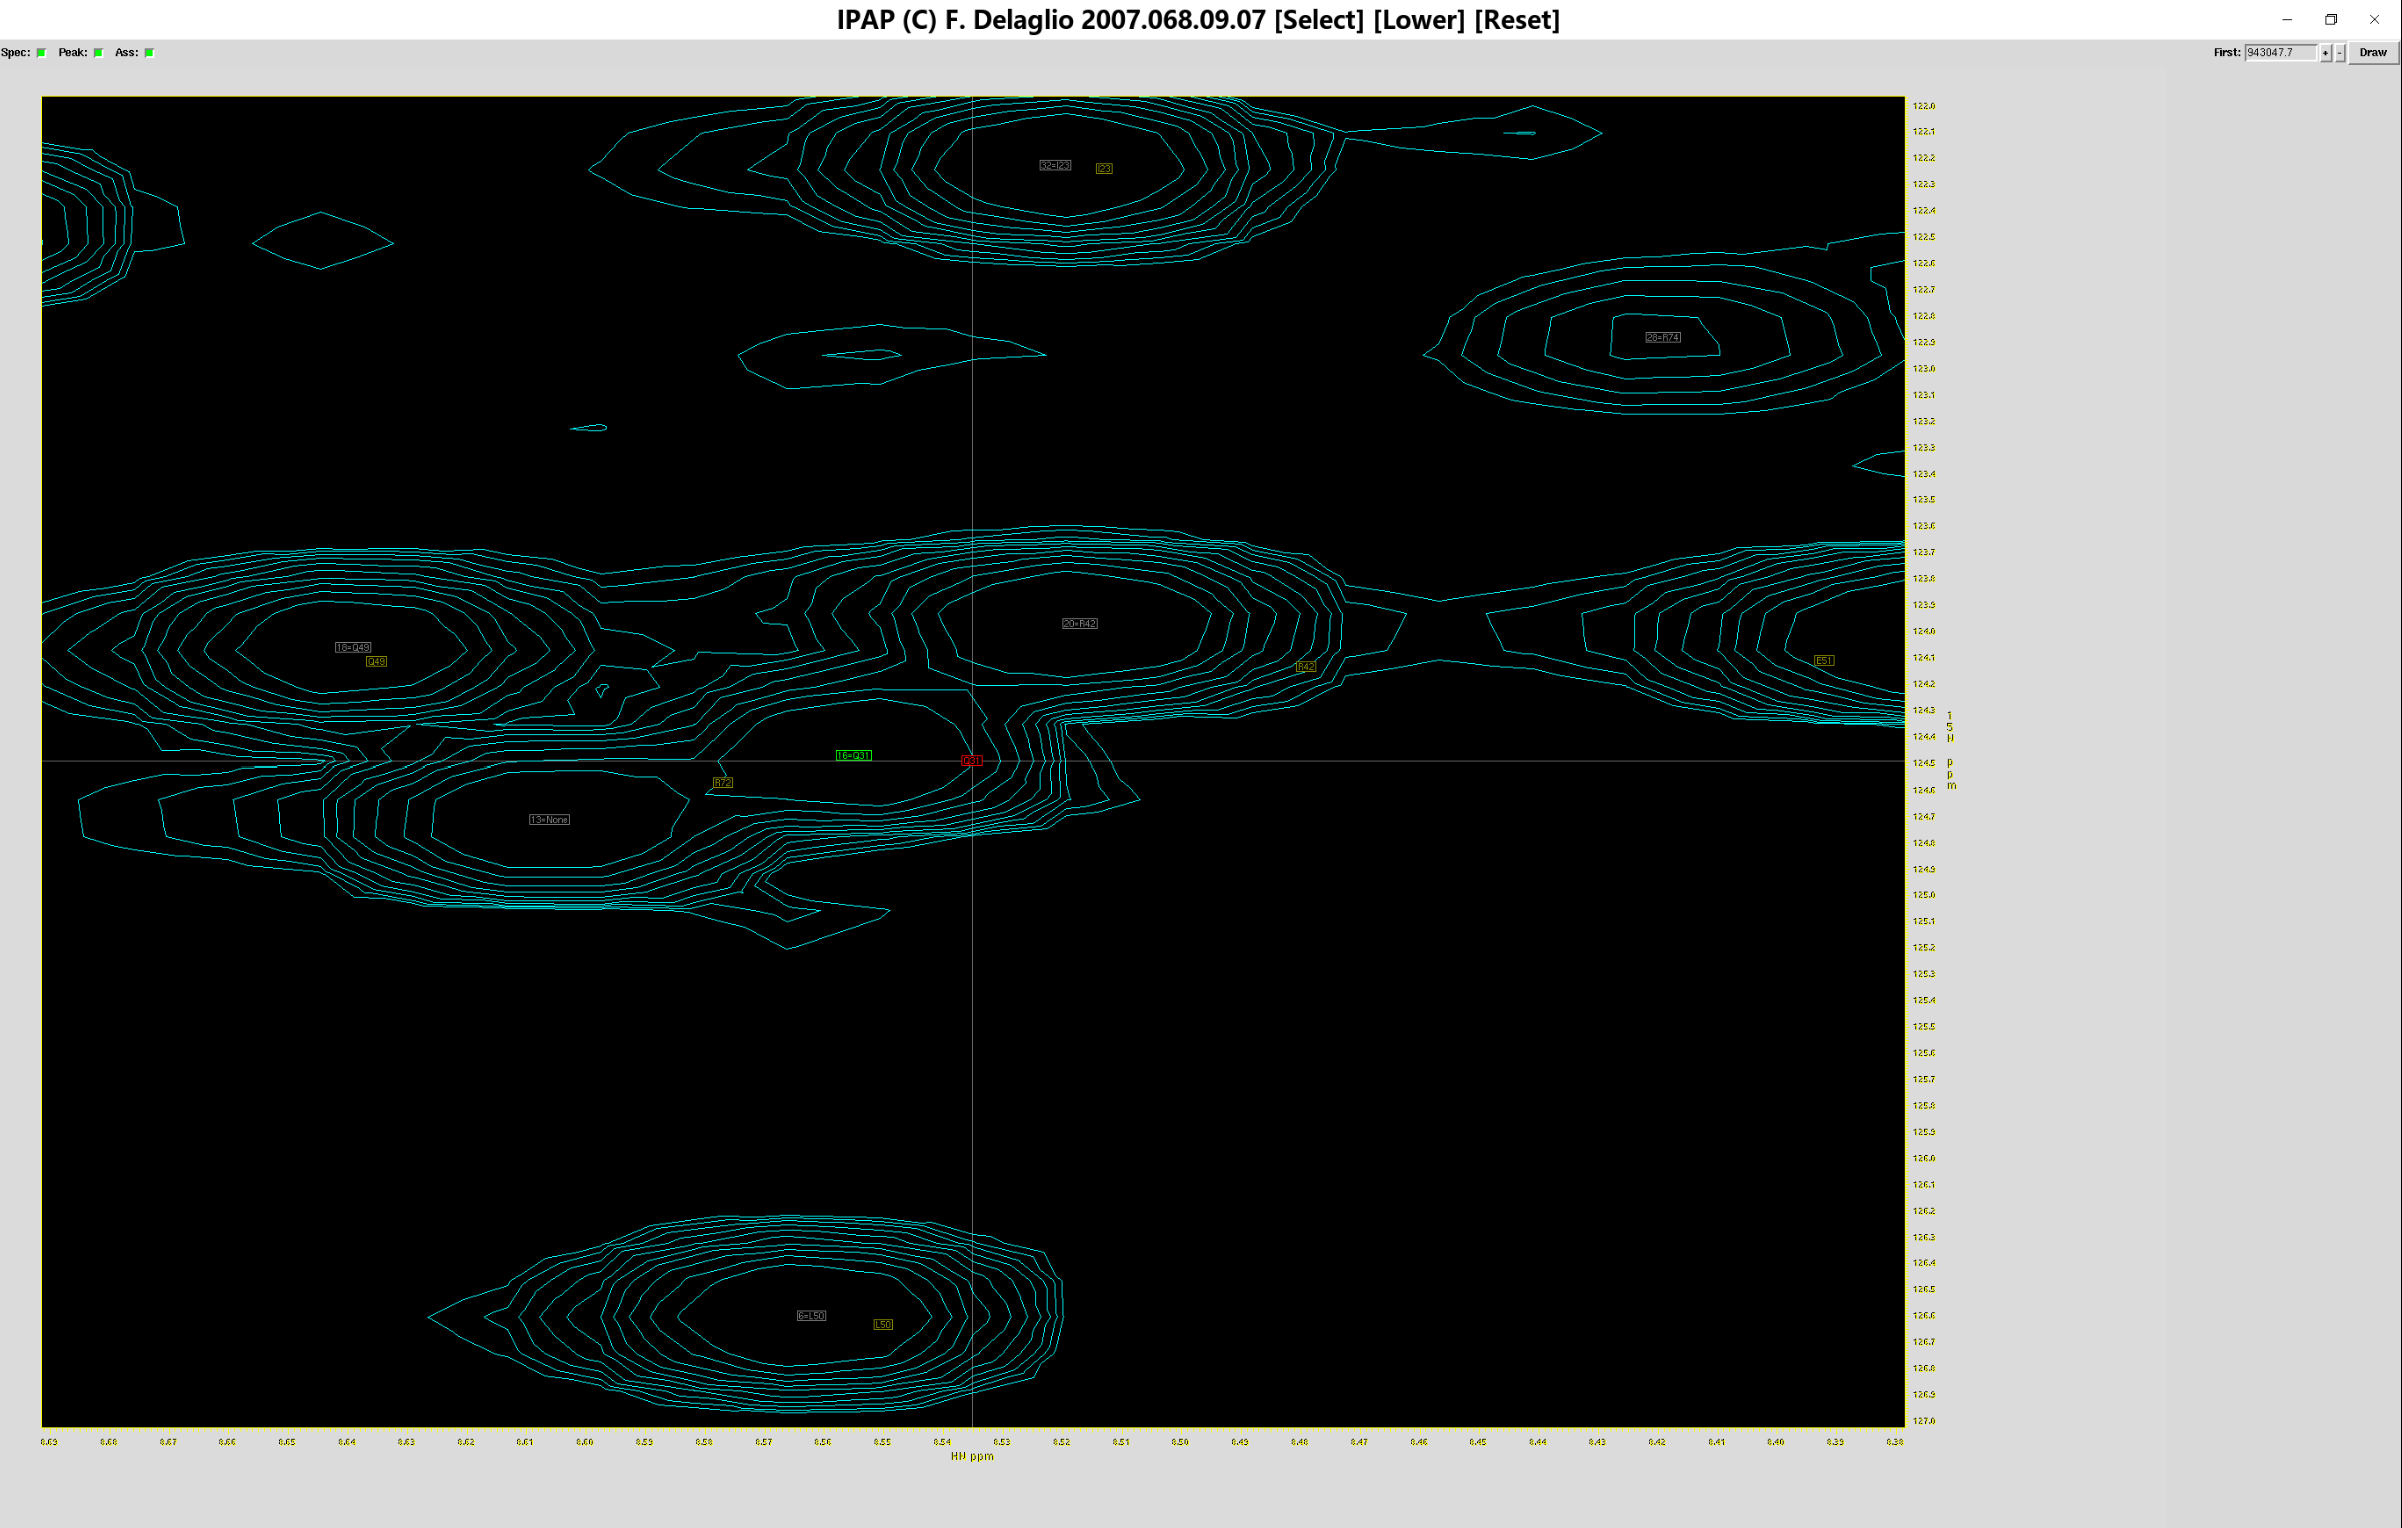Click the 6=L50 peak label
The width and height of the screenshot is (2402, 1528).
[811, 1316]
